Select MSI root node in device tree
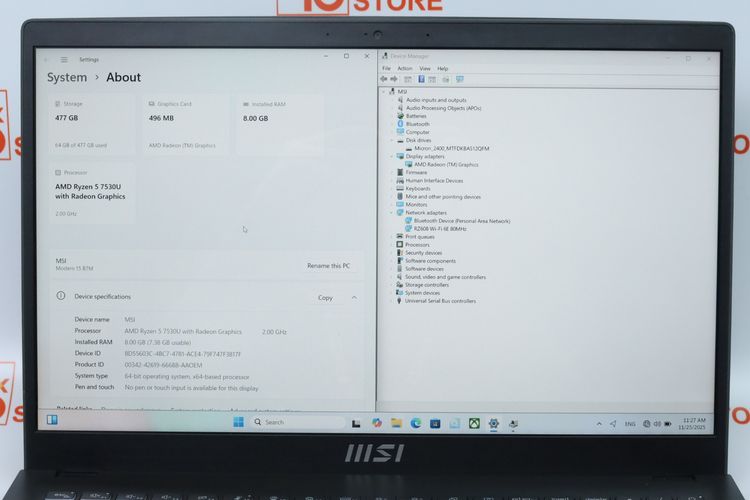The height and width of the screenshot is (500, 750). tap(402, 91)
